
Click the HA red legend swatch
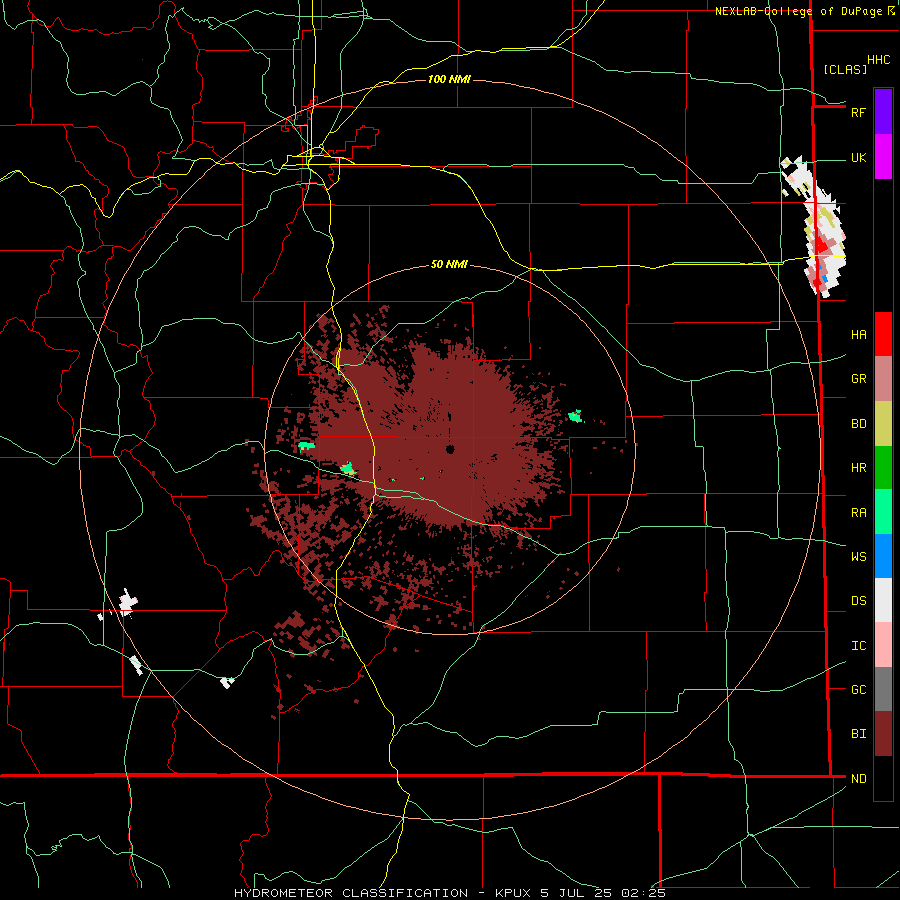click(883, 334)
